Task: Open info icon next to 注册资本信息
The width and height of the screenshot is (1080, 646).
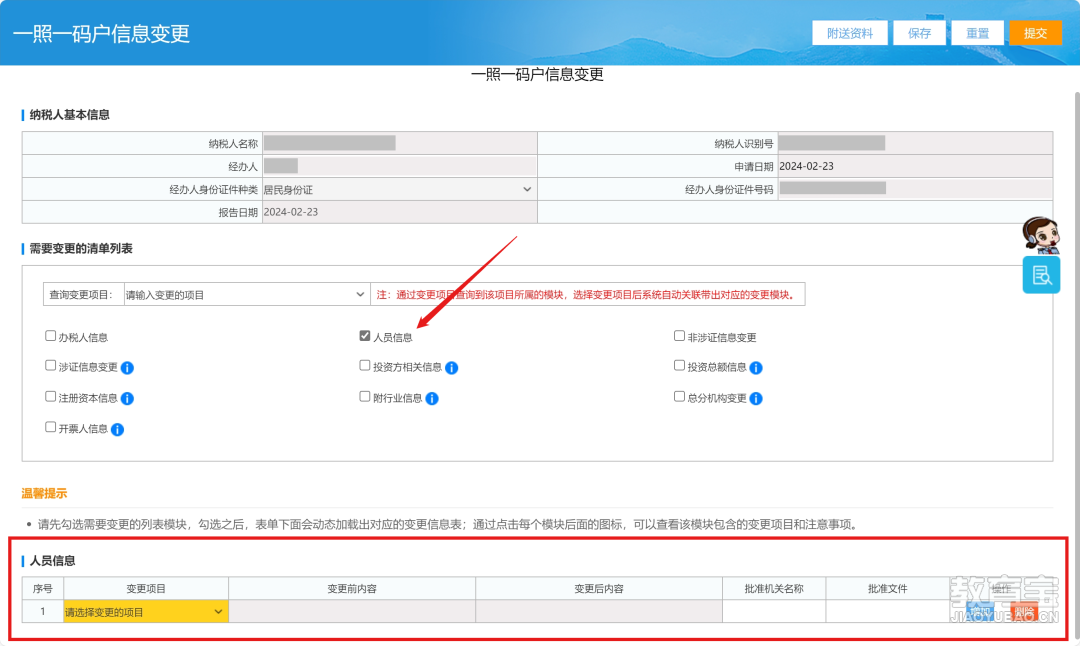Action: coord(127,399)
